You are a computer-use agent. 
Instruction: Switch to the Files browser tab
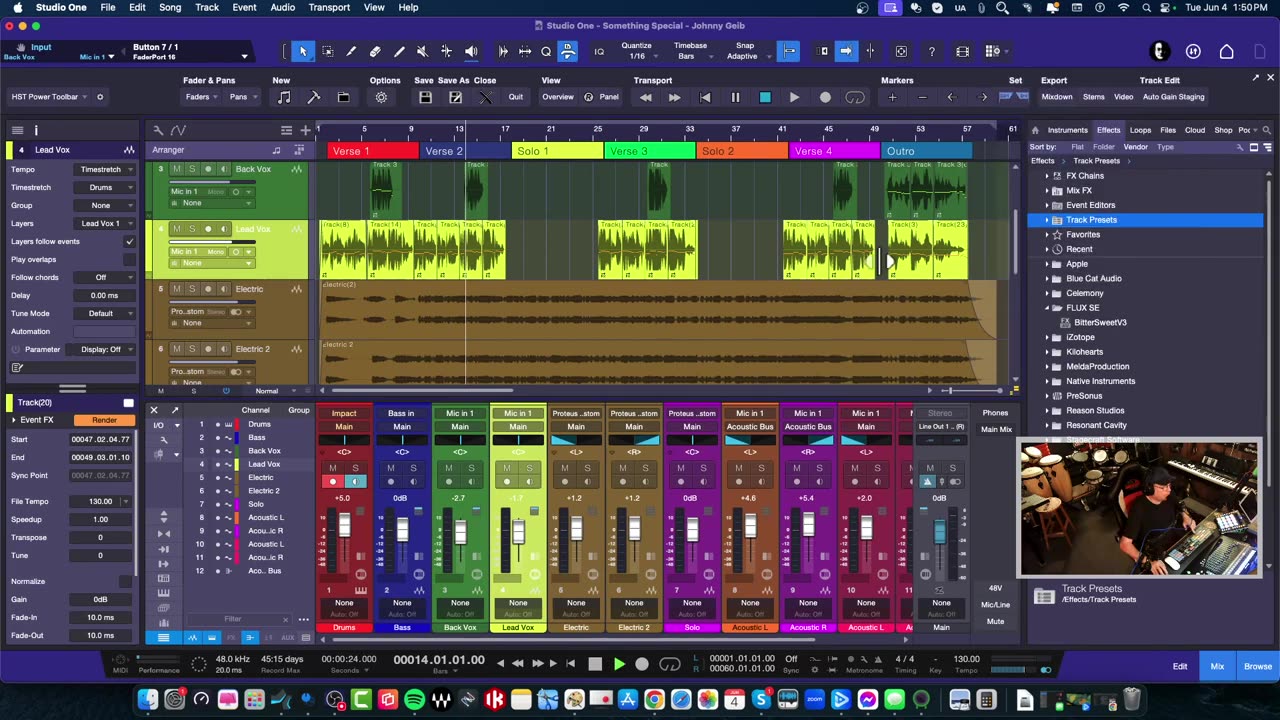tap(1168, 130)
